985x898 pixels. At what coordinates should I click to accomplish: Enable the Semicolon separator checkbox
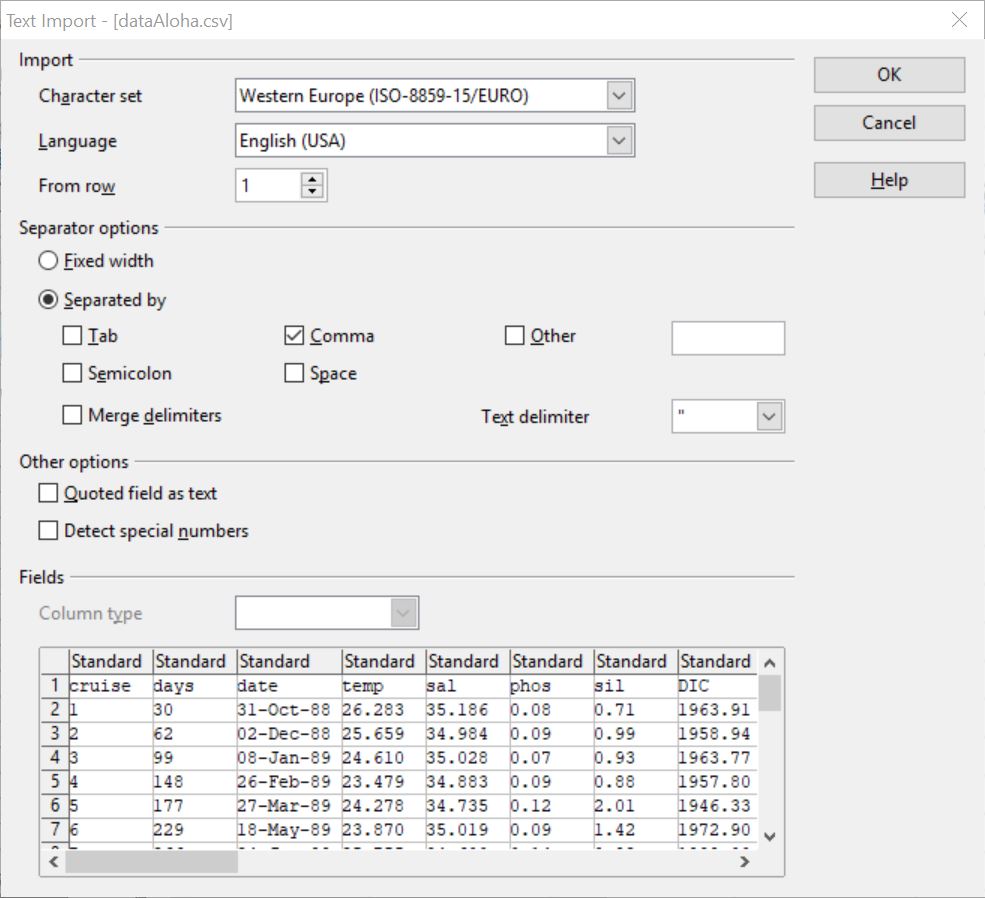(72, 374)
